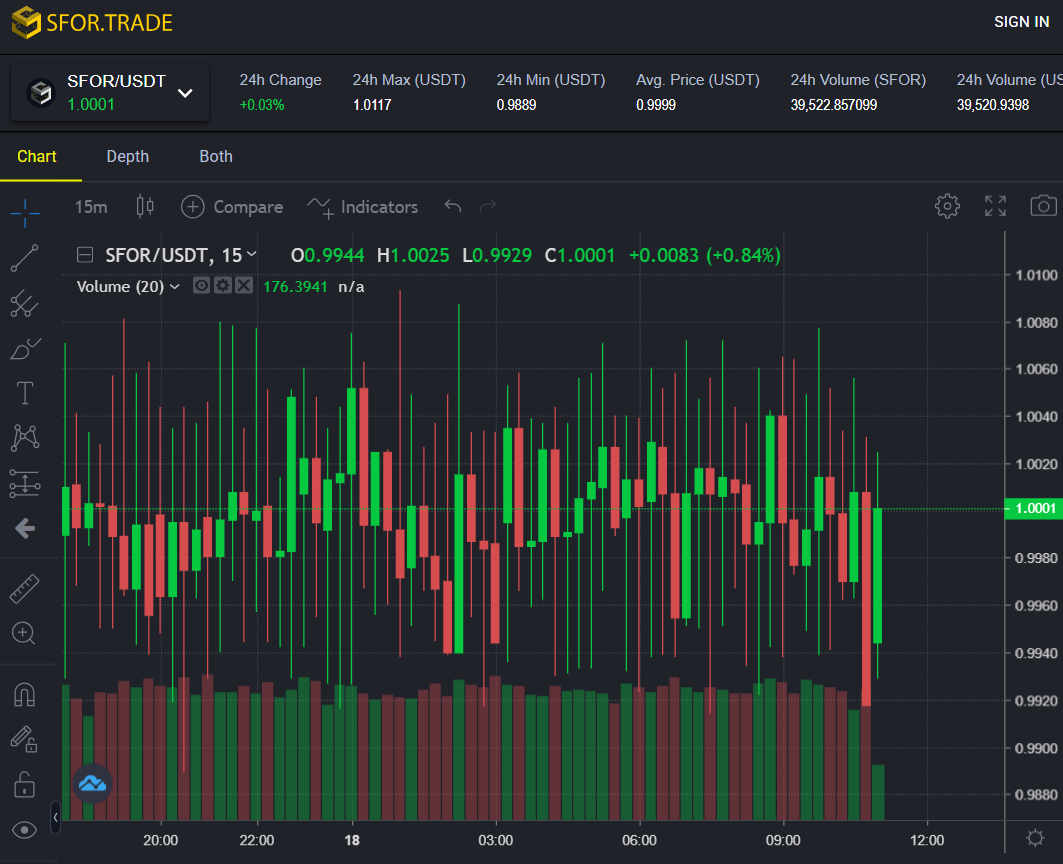Click the 24h Change +0.03% value
Image resolution: width=1063 pixels, height=864 pixels.
[x=262, y=105]
